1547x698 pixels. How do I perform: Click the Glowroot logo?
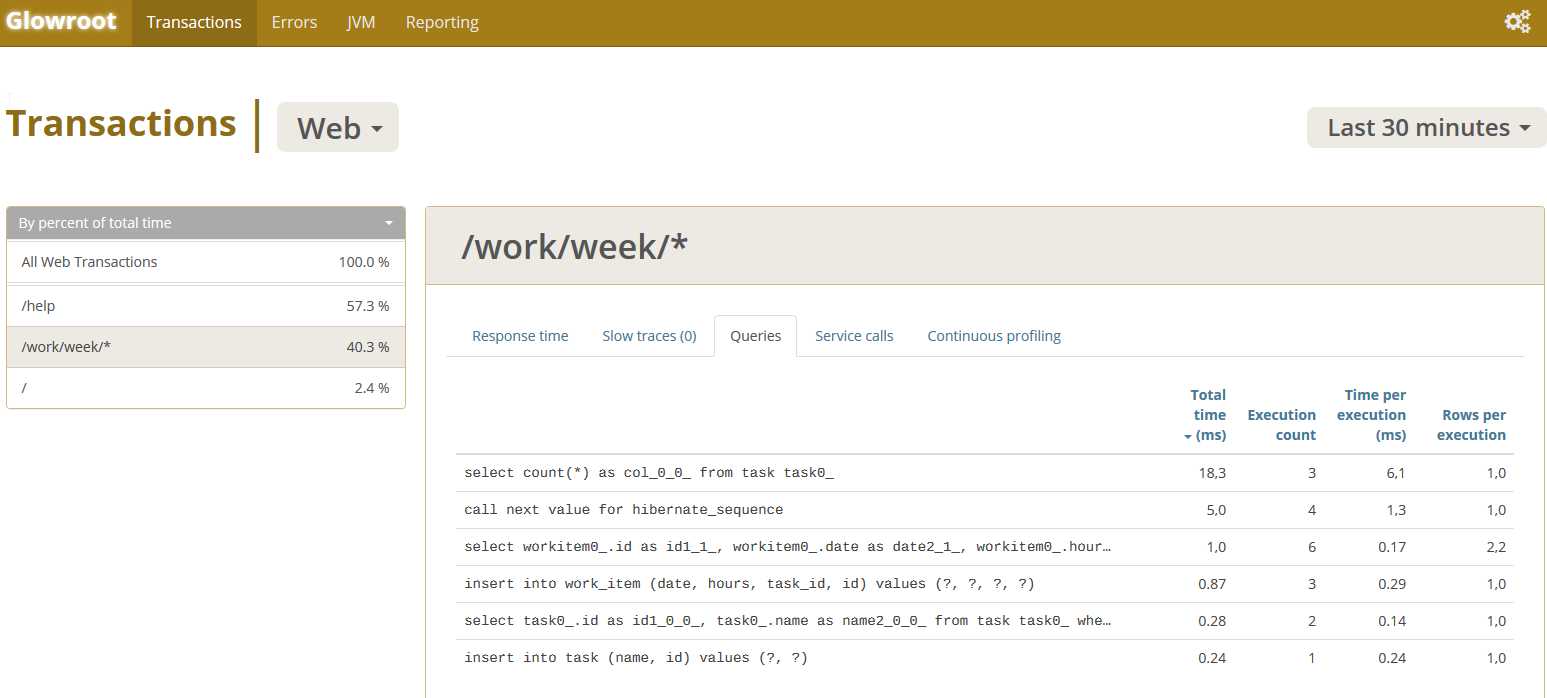61,22
